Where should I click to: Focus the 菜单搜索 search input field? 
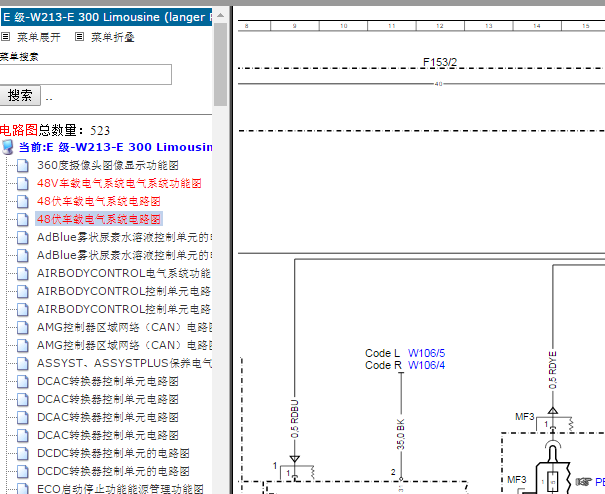pyautogui.click(x=85, y=74)
